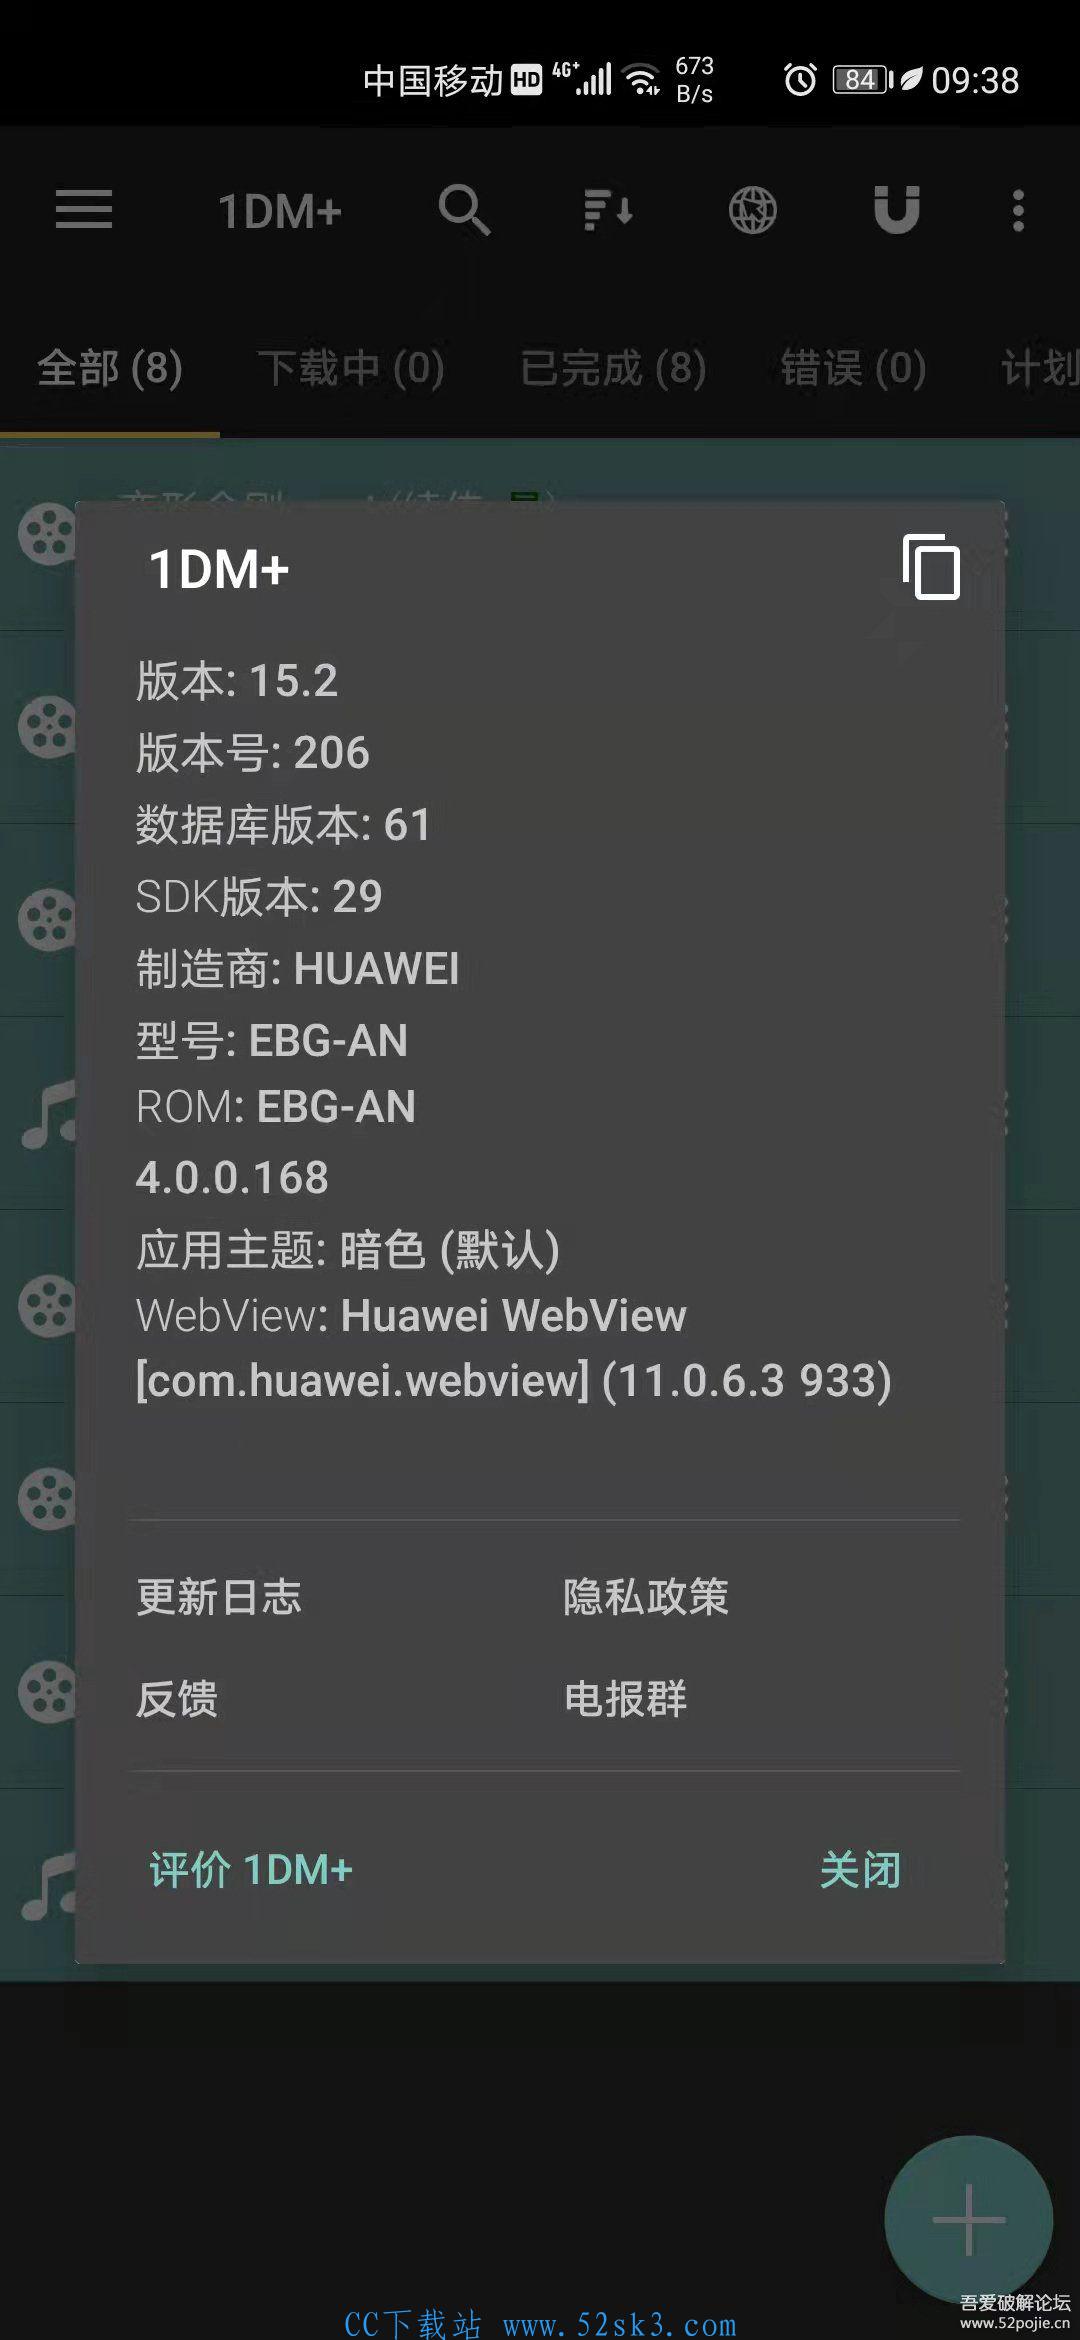The image size is (1080, 2340).
Task: Switch to the 错误 (0) tab
Action: 853,368
